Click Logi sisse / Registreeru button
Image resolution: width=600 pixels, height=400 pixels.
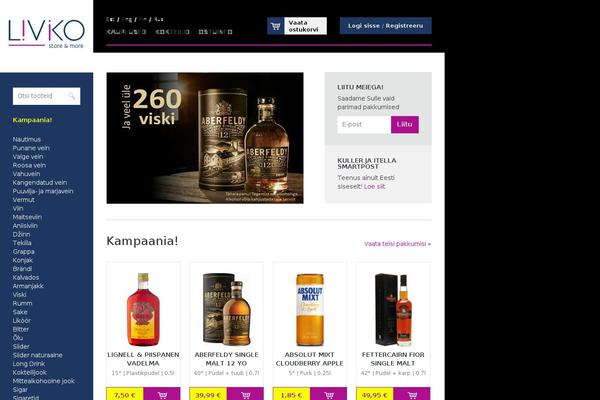[386, 26]
